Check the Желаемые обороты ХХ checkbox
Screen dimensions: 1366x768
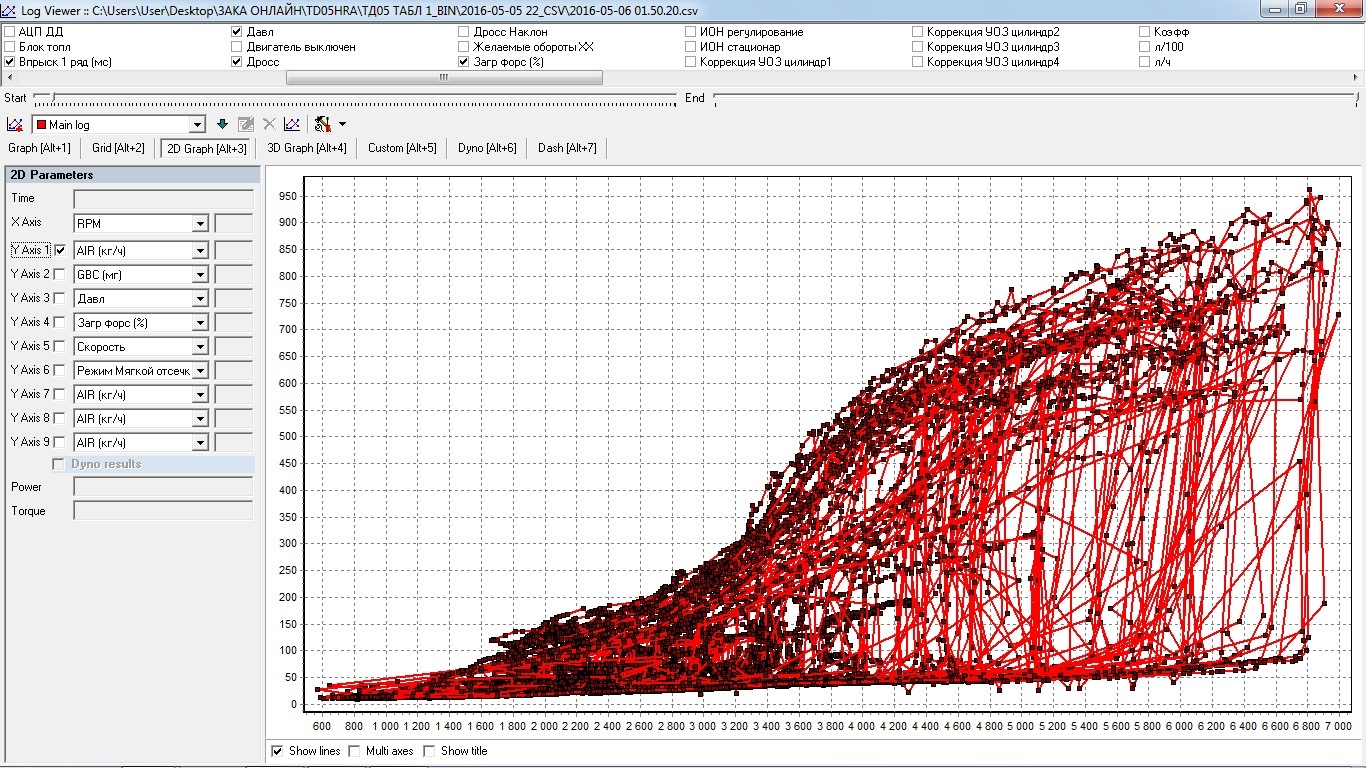(x=464, y=47)
